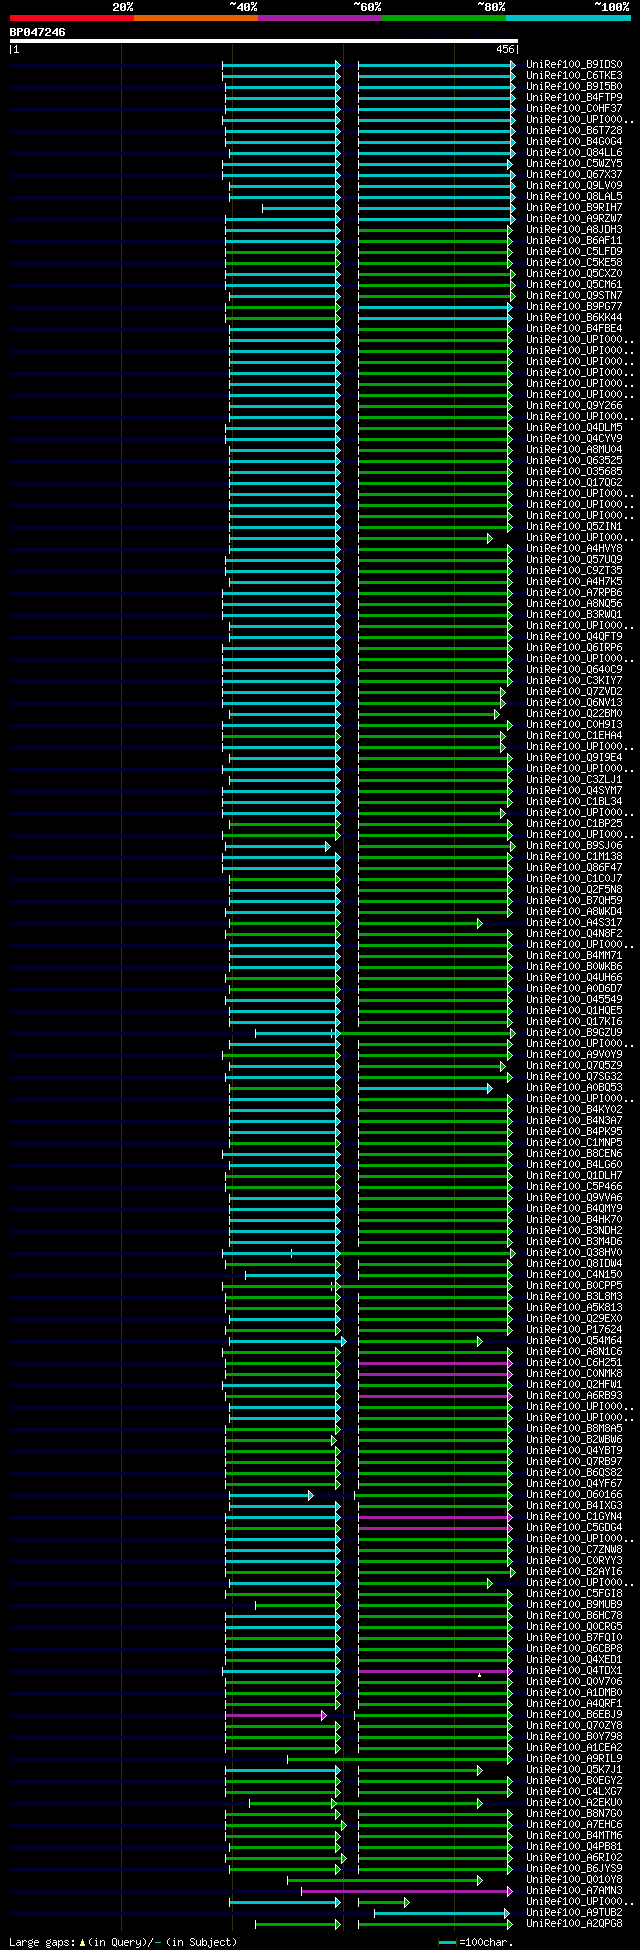This screenshot has height=1950, width=640.
Task: Click the purple alignment bar for UniRef100_Q4TDX1
Action: (435, 1670)
